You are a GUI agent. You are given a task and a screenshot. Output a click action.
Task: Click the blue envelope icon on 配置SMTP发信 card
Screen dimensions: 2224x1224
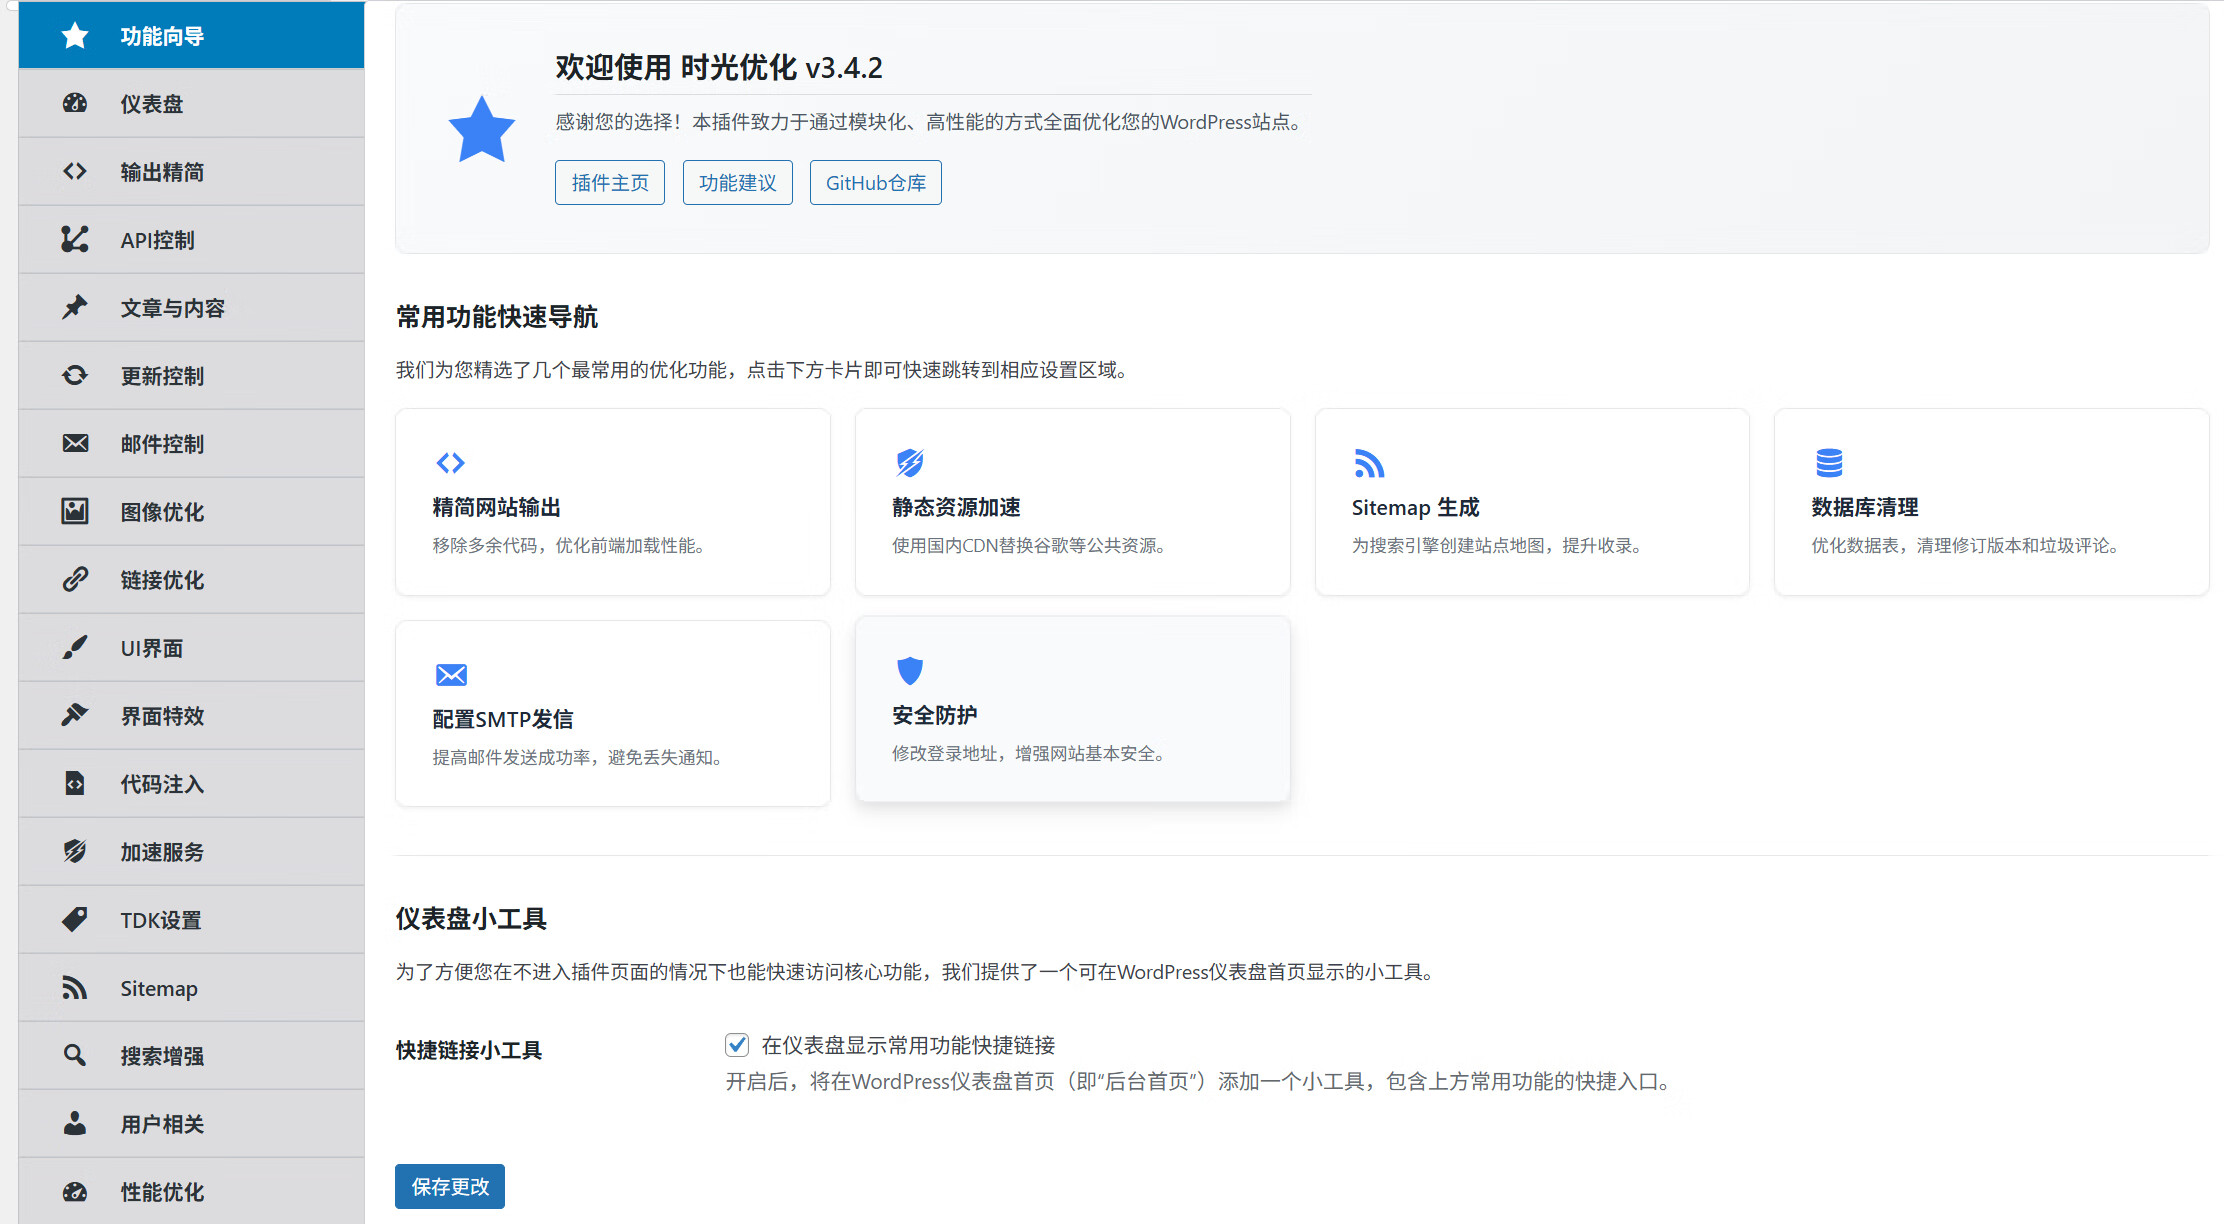click(451, 675)
